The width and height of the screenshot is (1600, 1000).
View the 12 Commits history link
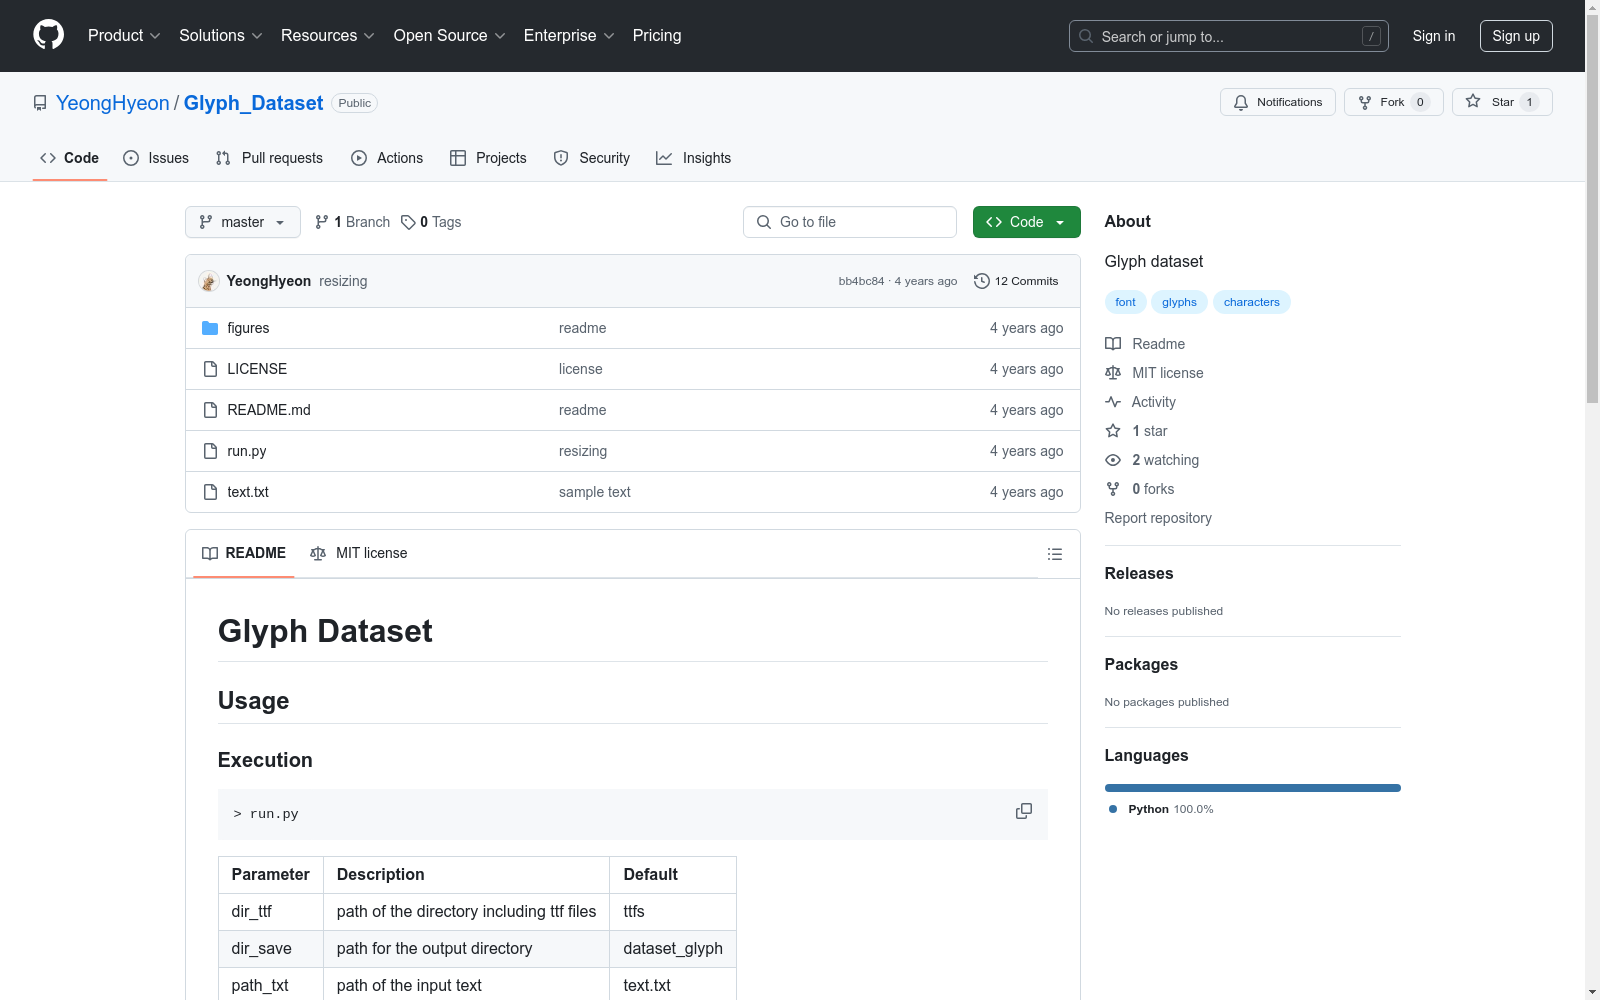1016,281
